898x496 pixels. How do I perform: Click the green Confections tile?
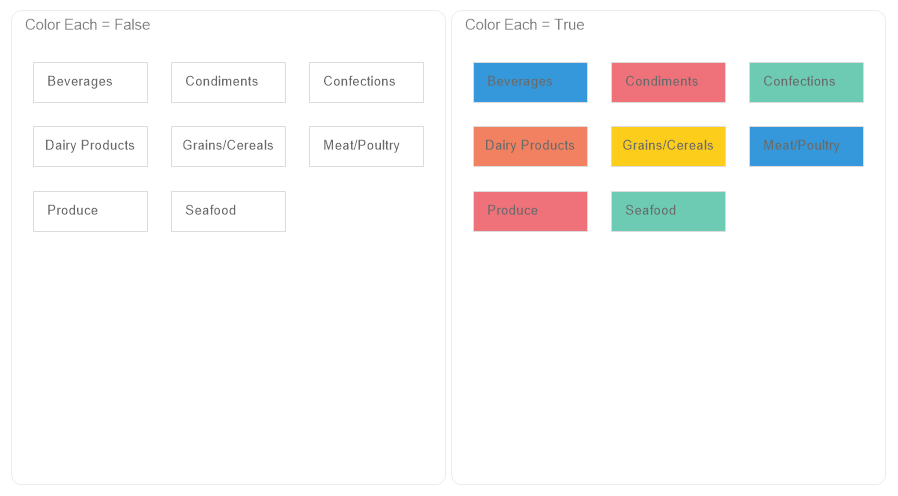pos(806,82)
